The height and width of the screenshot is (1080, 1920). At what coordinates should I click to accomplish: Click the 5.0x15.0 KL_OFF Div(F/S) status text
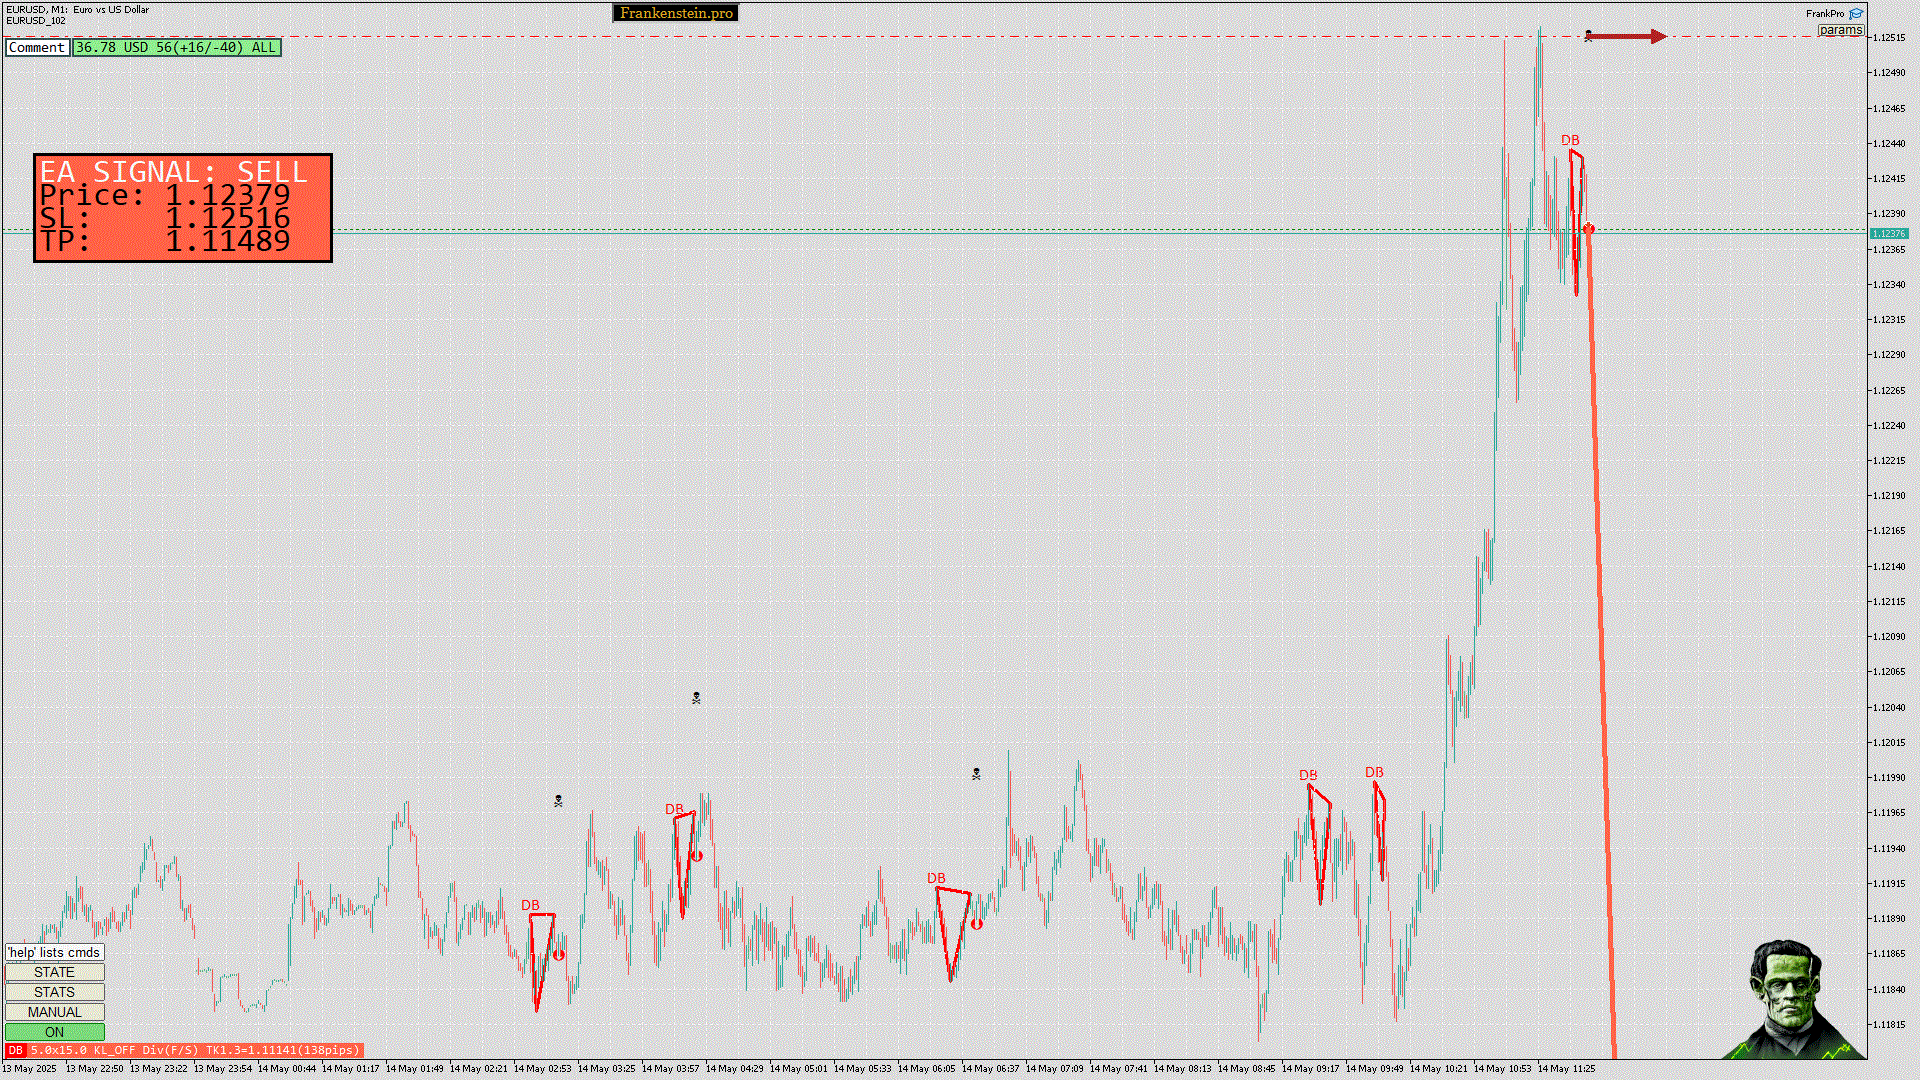[194, 1050]
